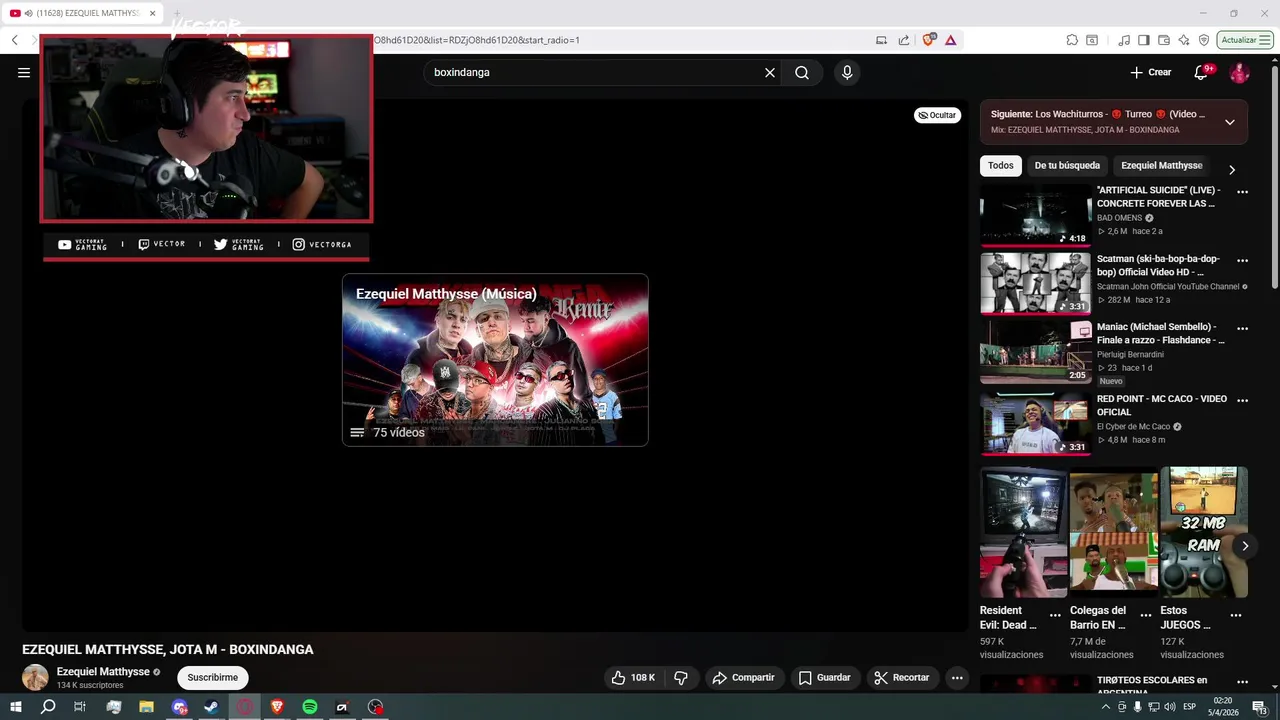Image resolution: width=1280 pixels, height=720 pixels.
Task: Open options for Resident Evil short
Action: click(1055, 615)
